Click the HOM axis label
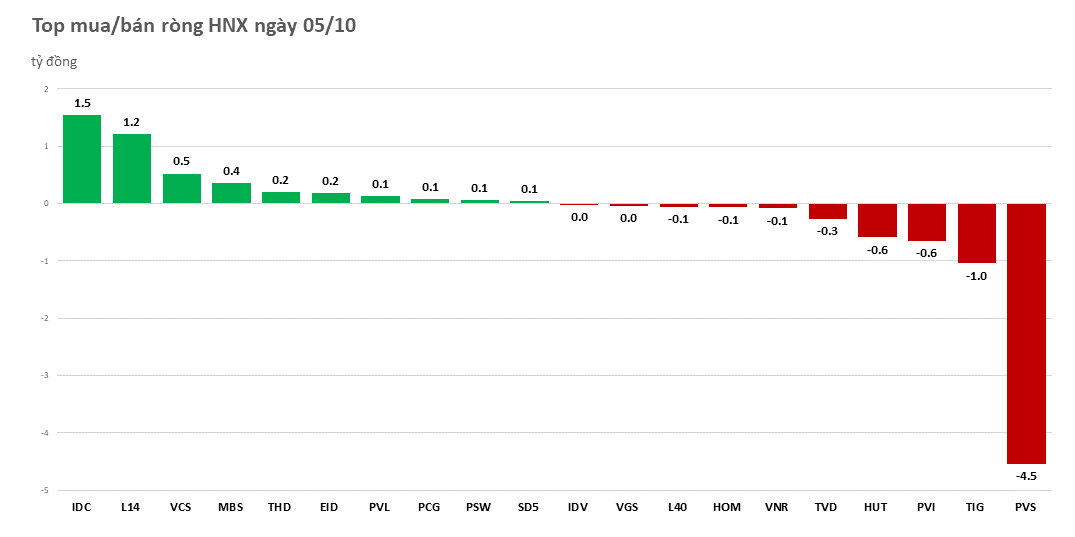1075x537 pixels. pyautogui.click(x=727, y=507)
